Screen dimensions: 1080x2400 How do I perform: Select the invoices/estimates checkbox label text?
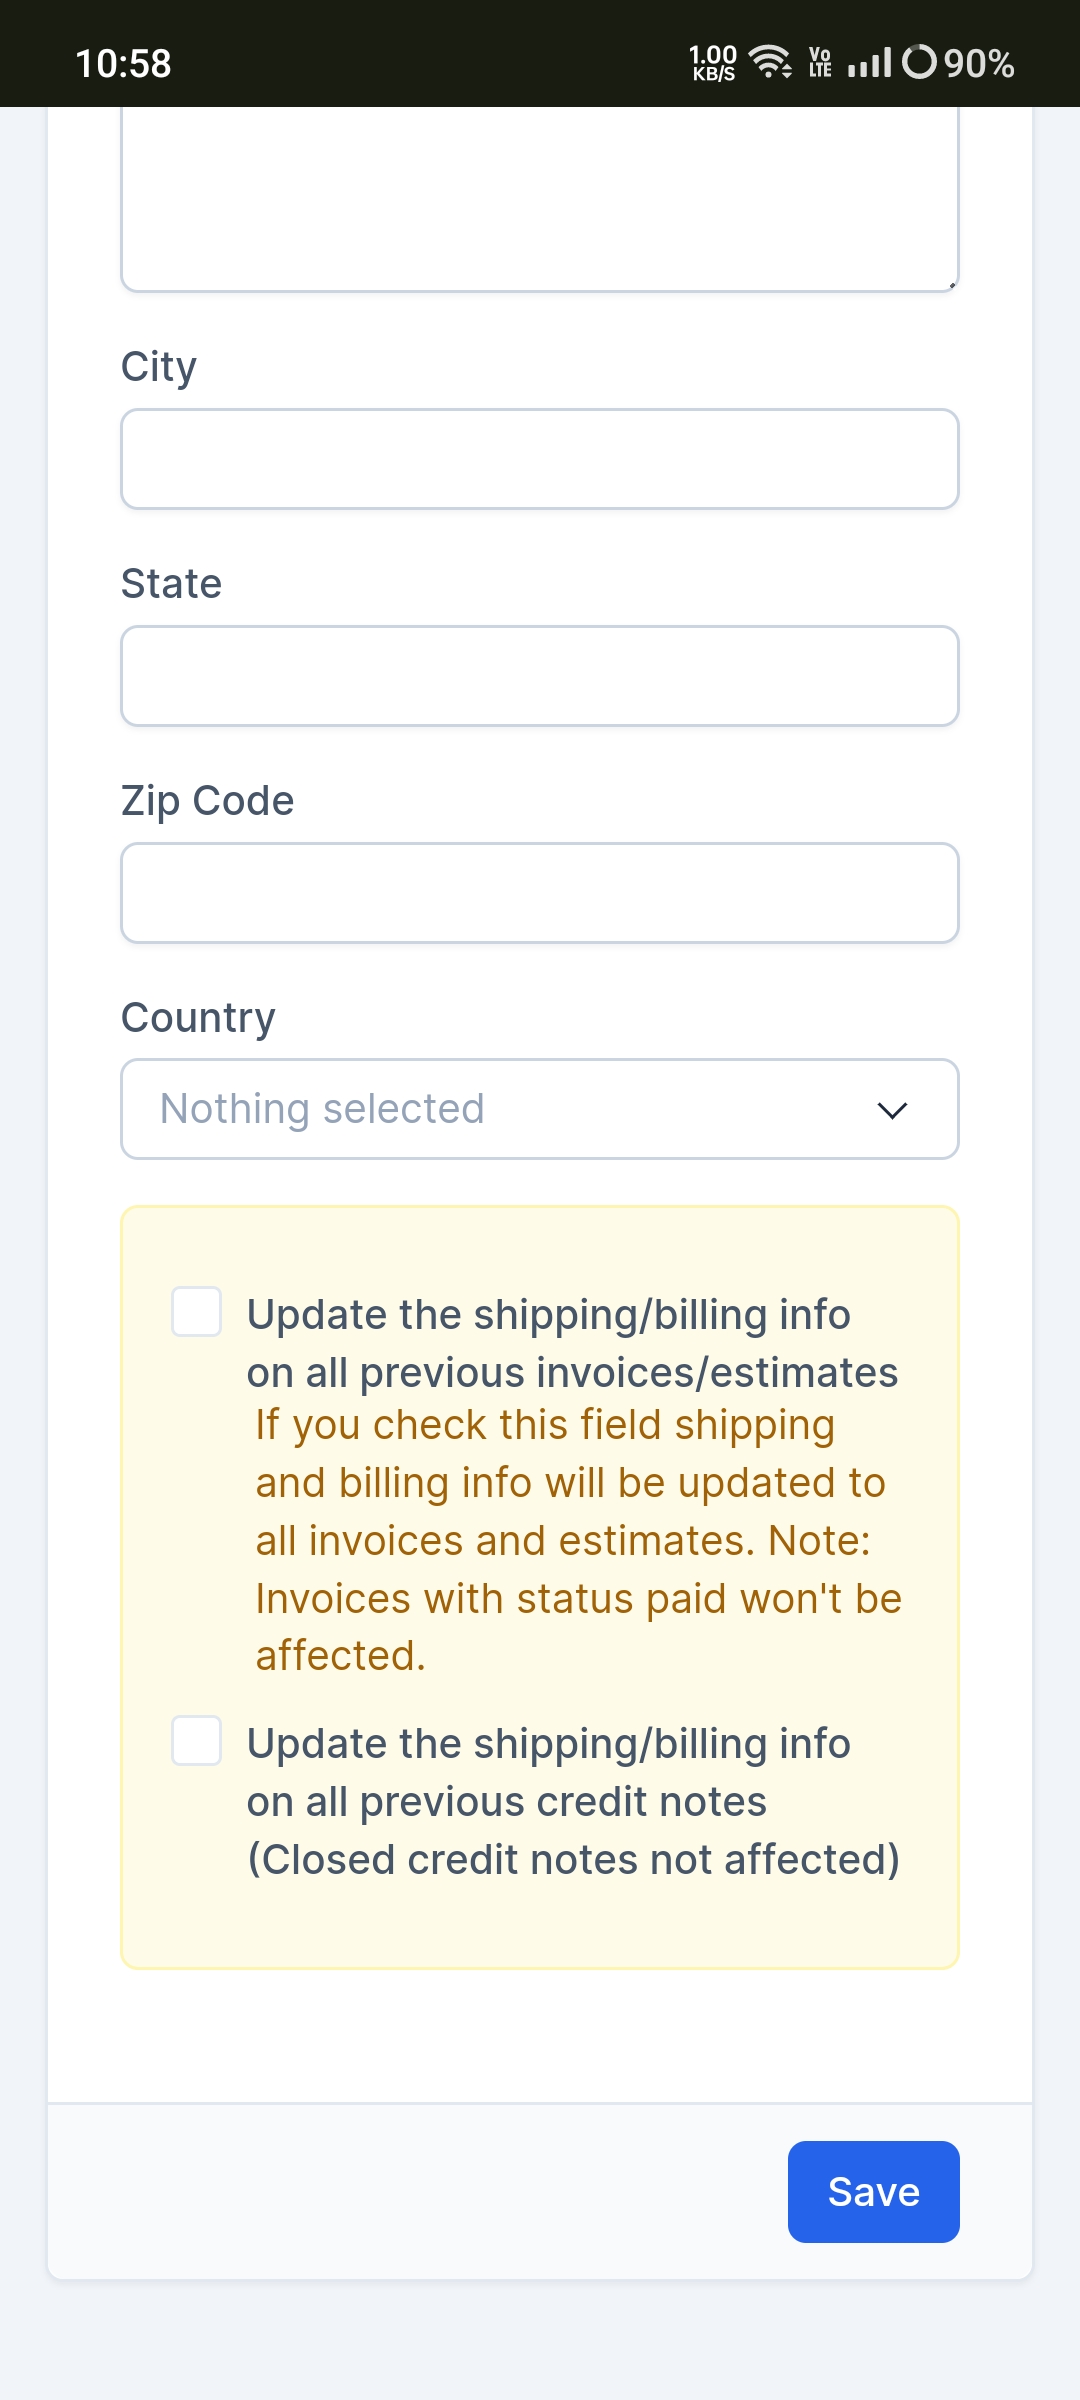click(572, 1343)
